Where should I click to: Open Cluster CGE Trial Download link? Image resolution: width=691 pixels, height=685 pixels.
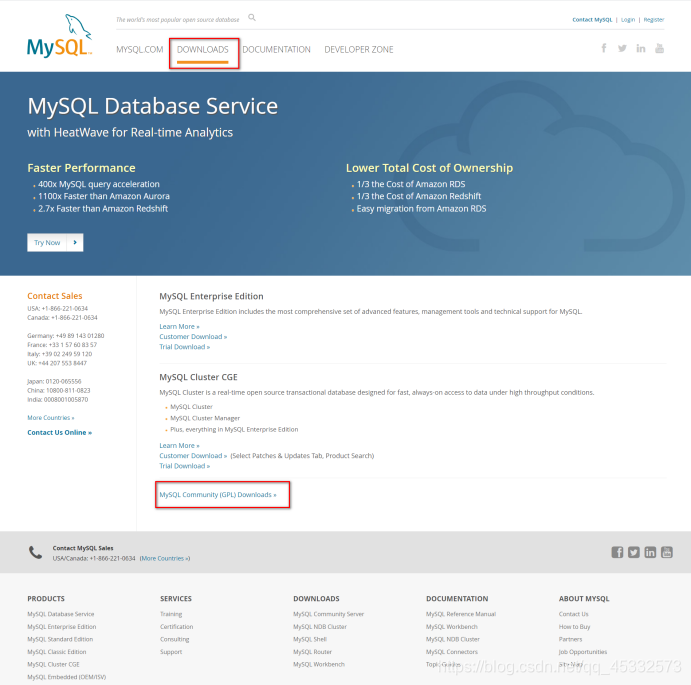[x=185, y=466]
